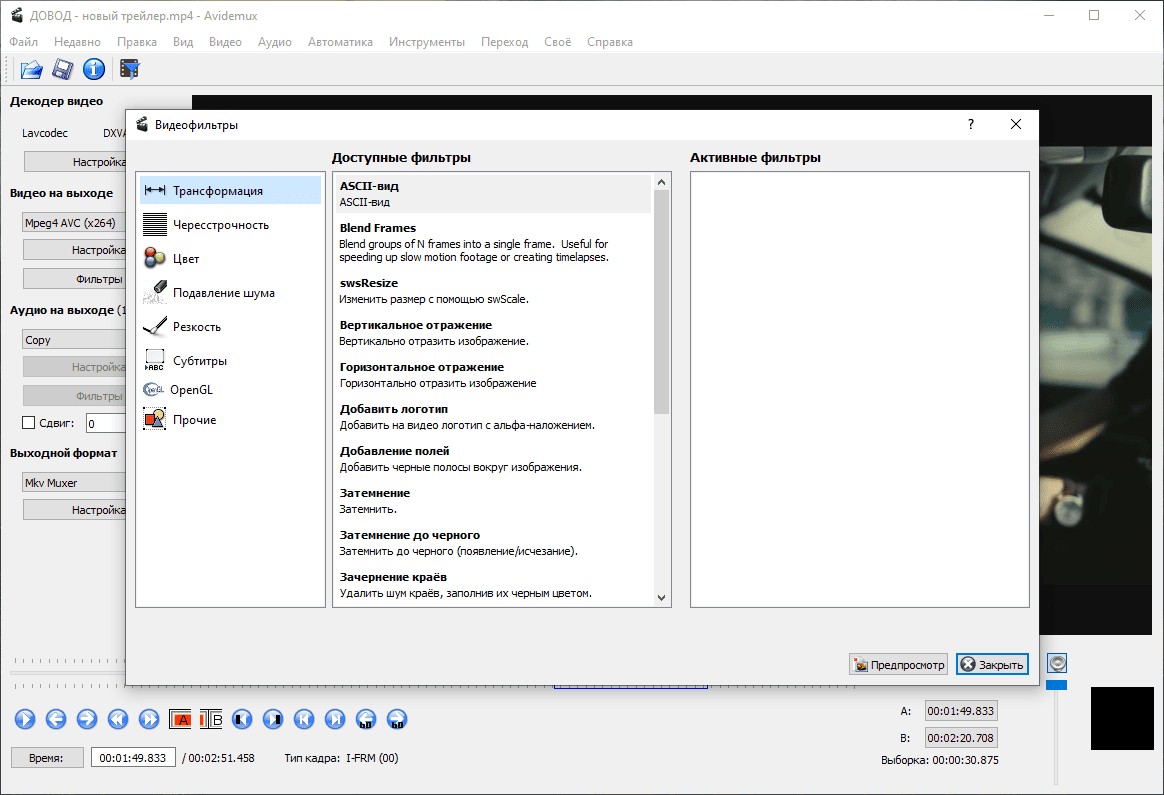Click the Предпросмотр button
The height and width of the screenshot is (795, 1164).
pyautogui.click(x=898, y=664)
